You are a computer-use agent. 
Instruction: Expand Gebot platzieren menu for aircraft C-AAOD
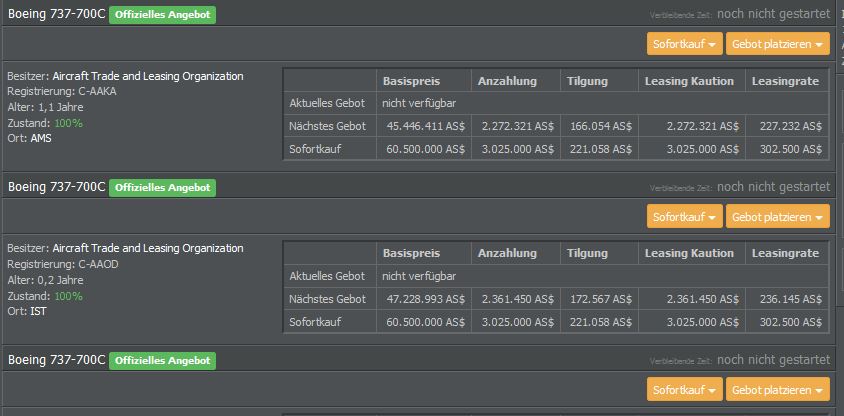point(777,216)
